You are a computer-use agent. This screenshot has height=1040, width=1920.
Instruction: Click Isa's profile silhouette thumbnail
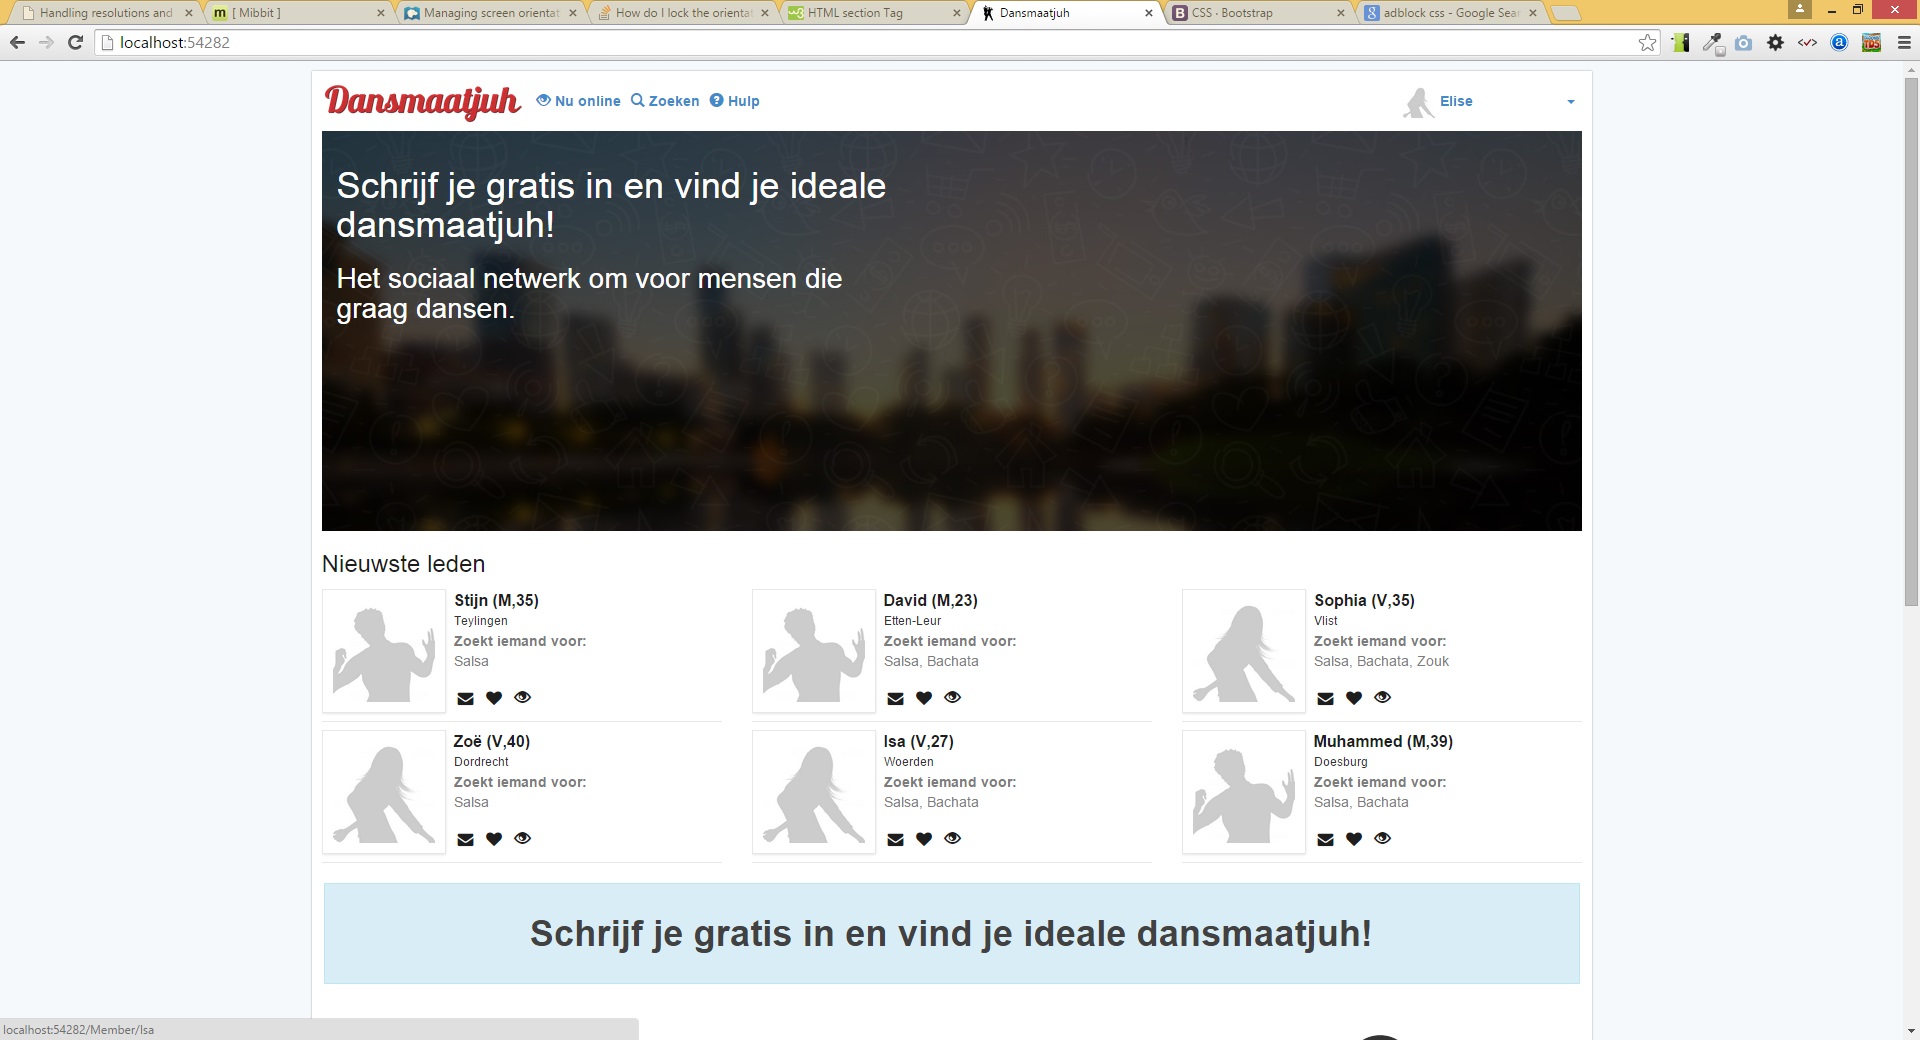814,792
